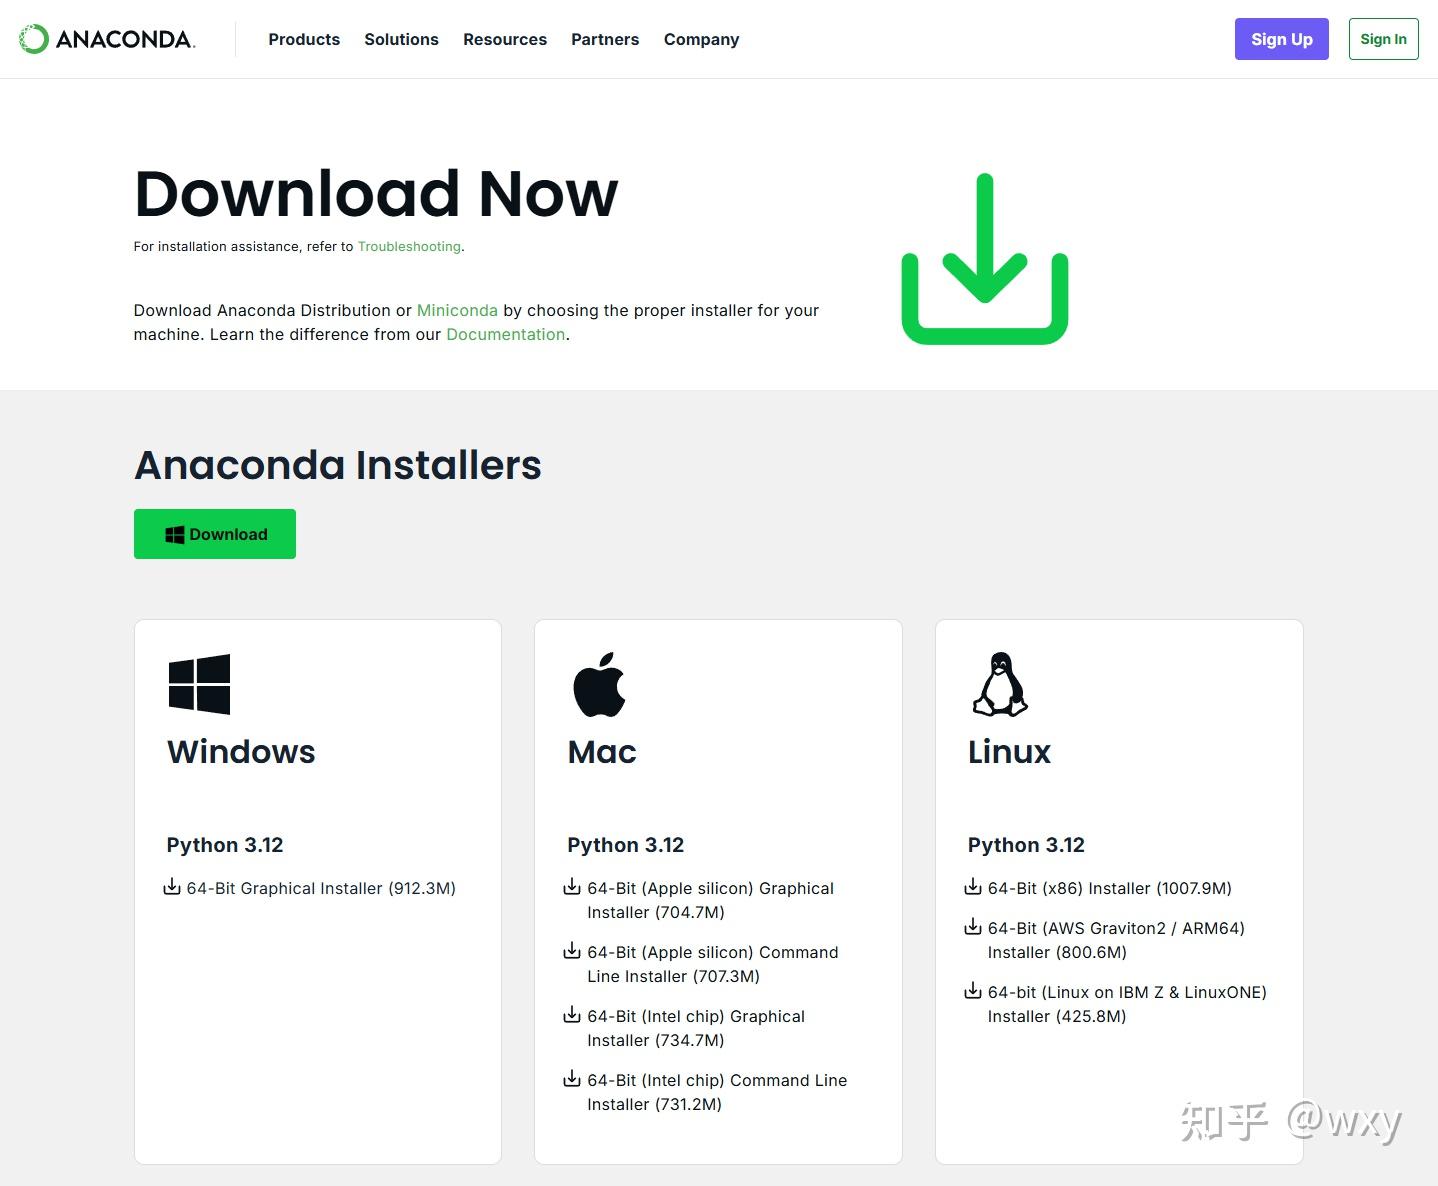Click the green Download button

point(214,533)
